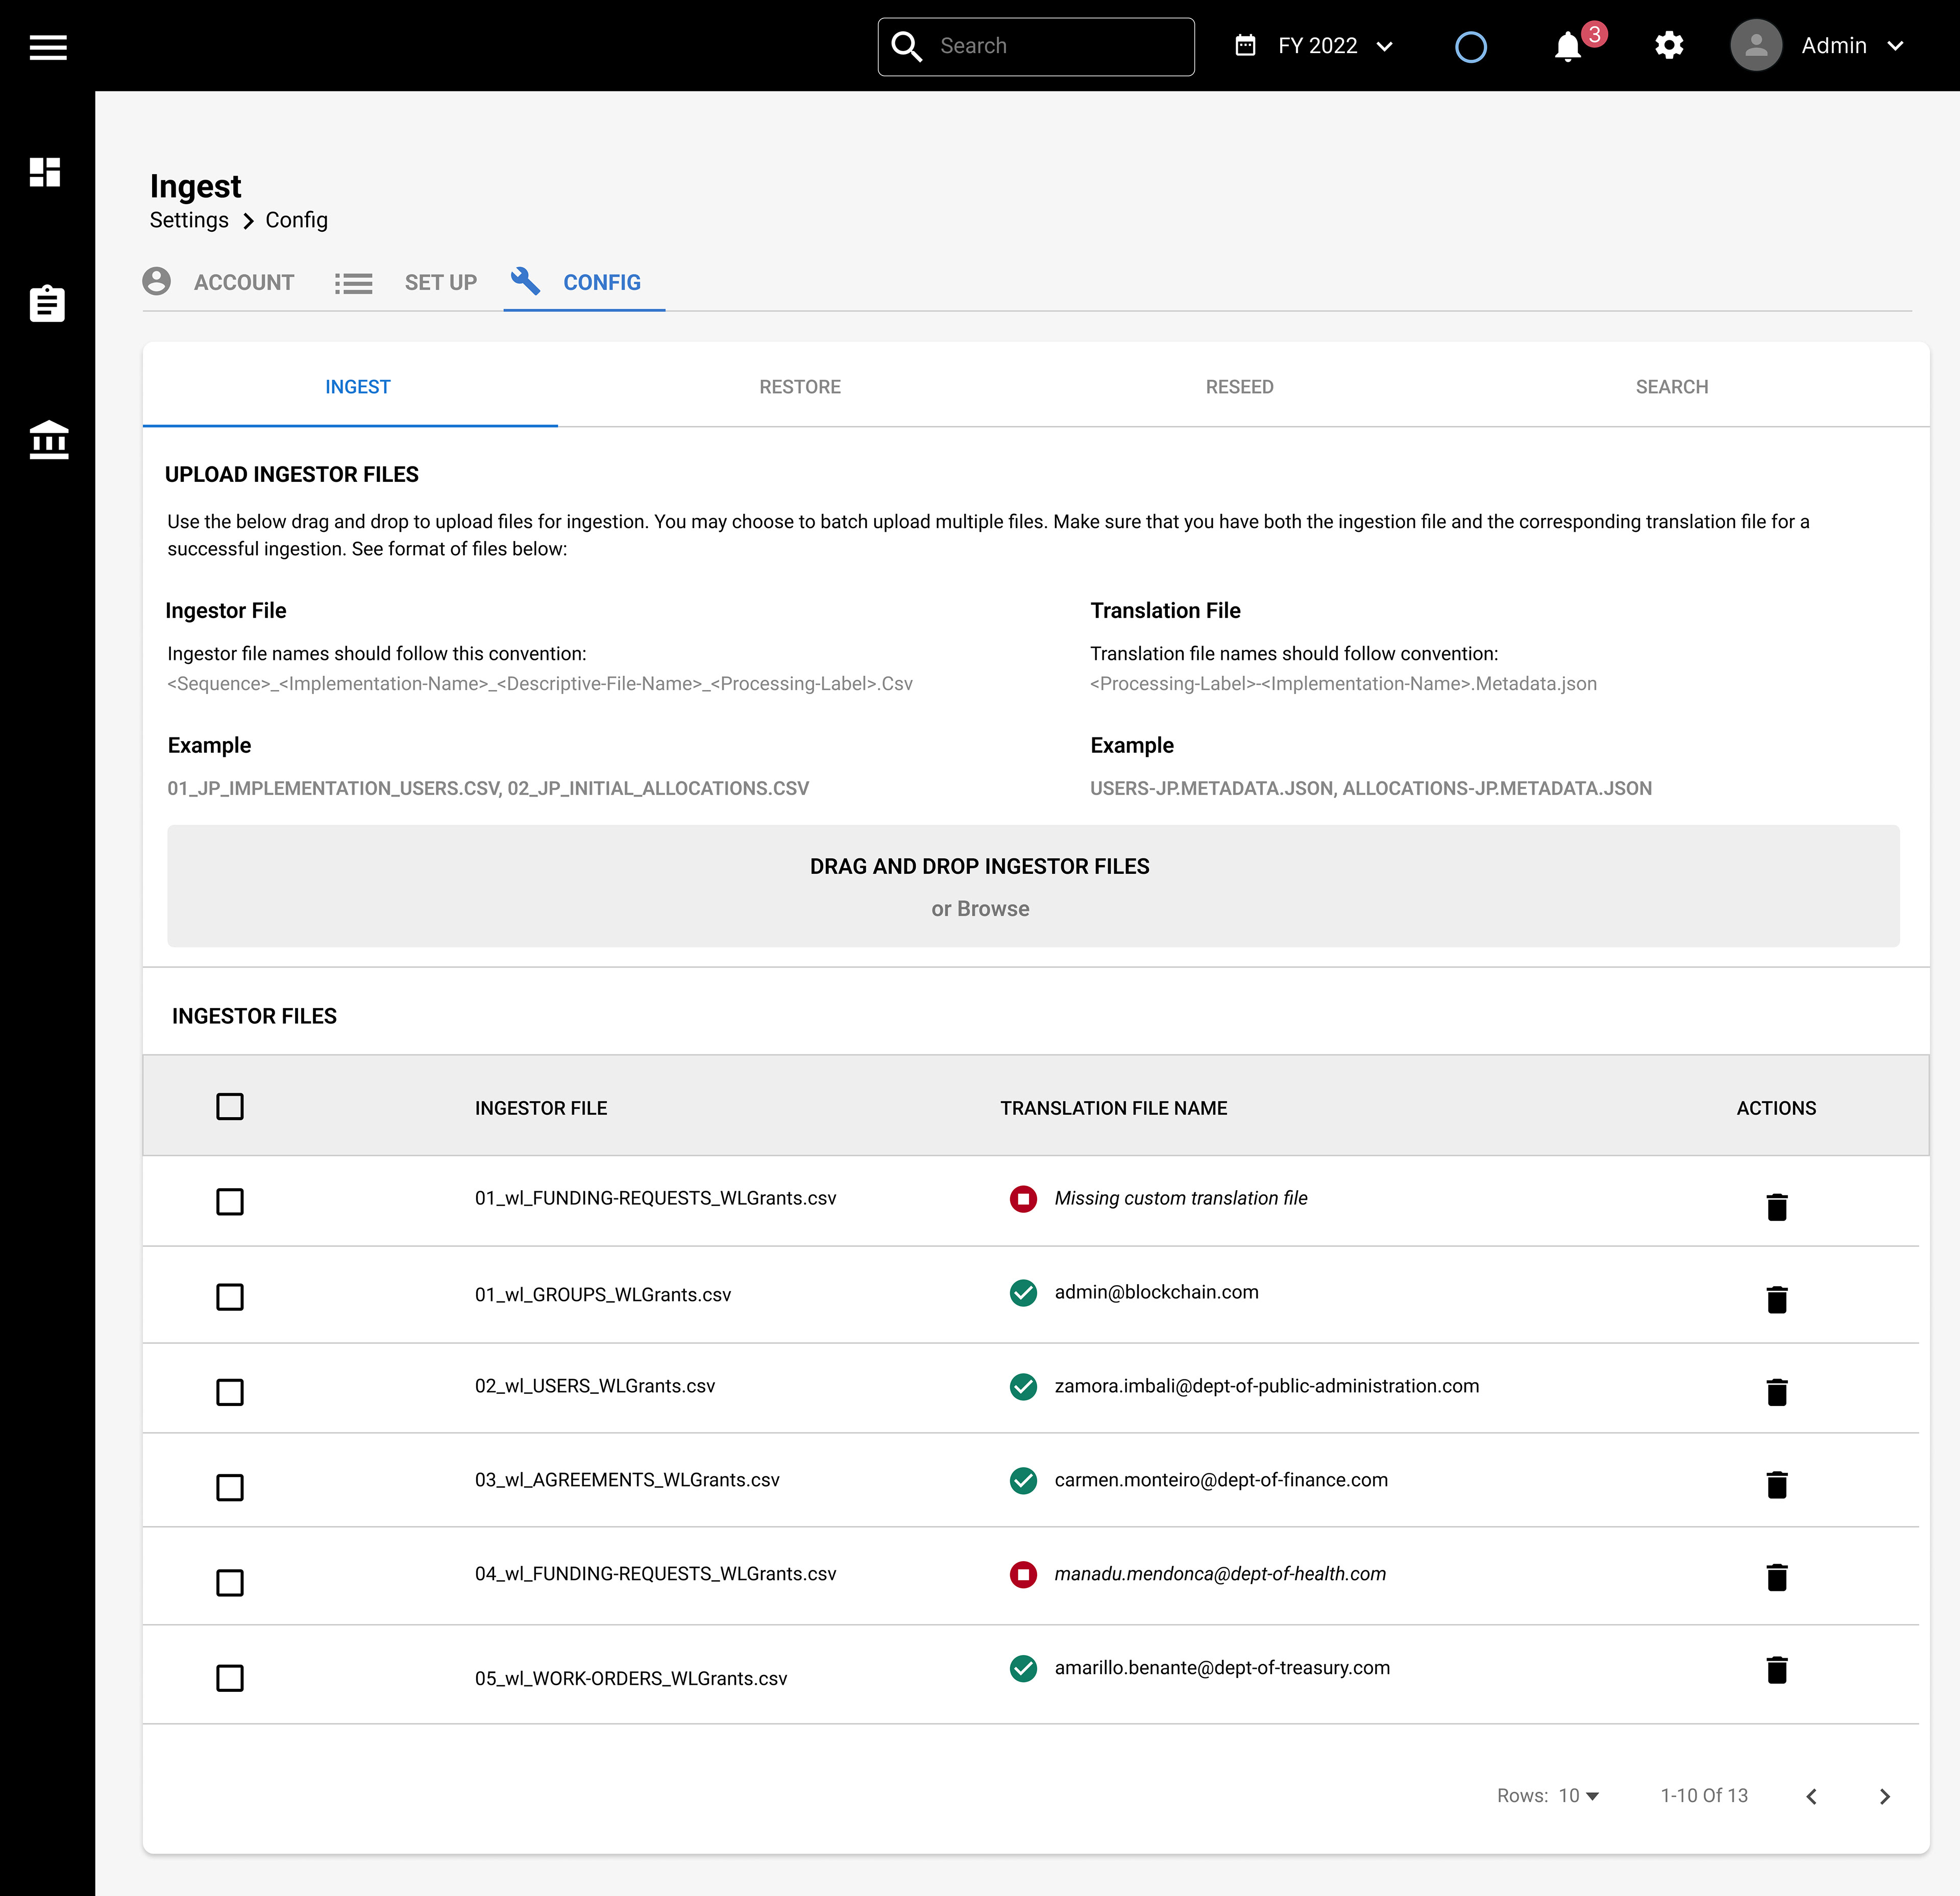Click green check icon beside admin@blockchain.com

[1023, 1293]
